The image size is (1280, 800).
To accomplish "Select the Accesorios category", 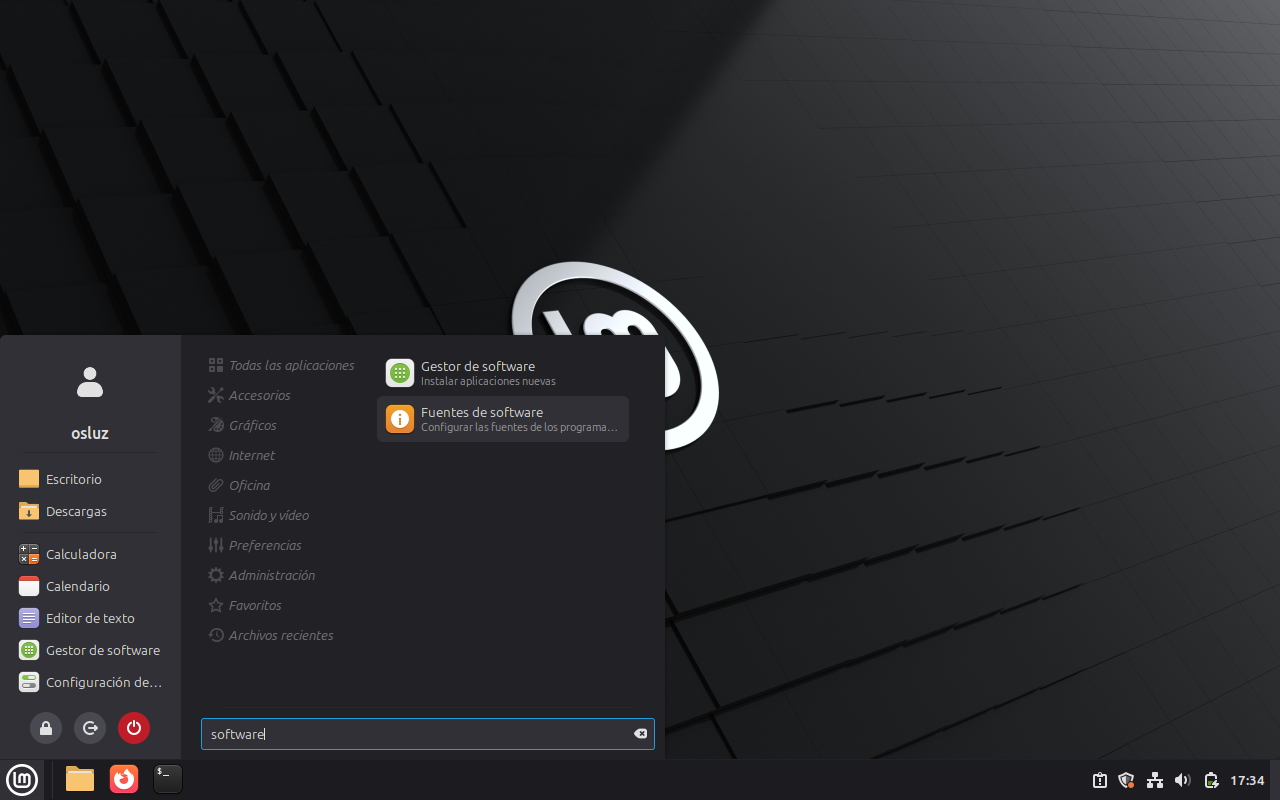I will [249, 395].
